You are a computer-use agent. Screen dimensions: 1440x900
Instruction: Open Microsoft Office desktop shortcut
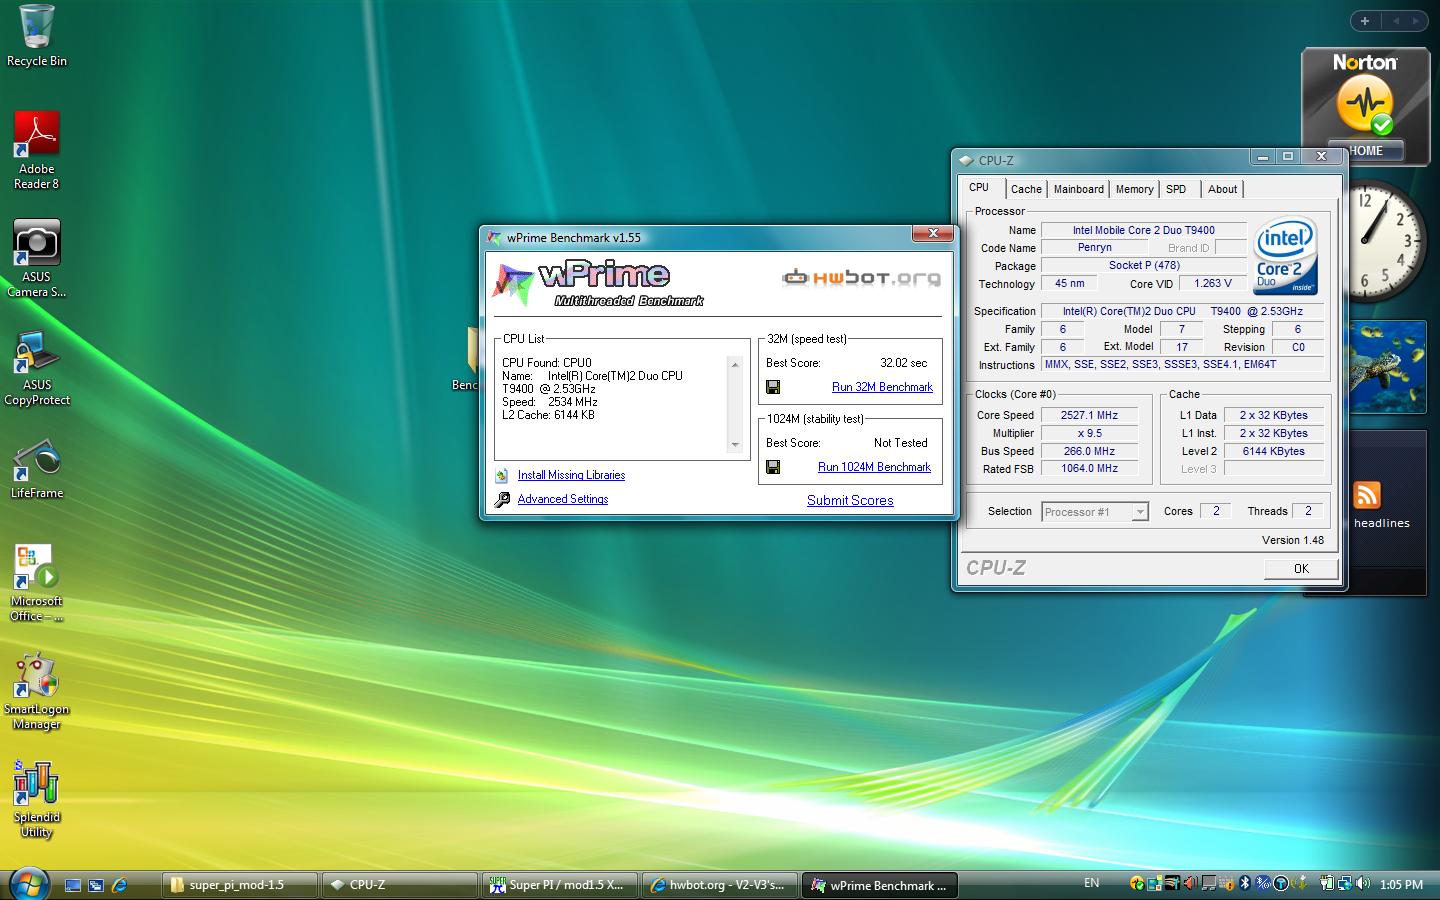click(x=36, y=583)
